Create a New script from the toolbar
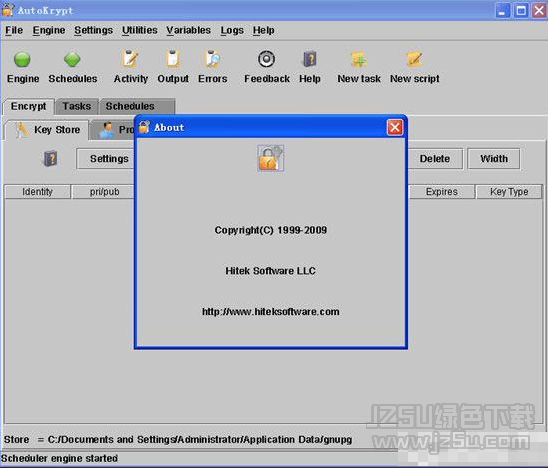This screenshot has width=548, height=468. 414,59
